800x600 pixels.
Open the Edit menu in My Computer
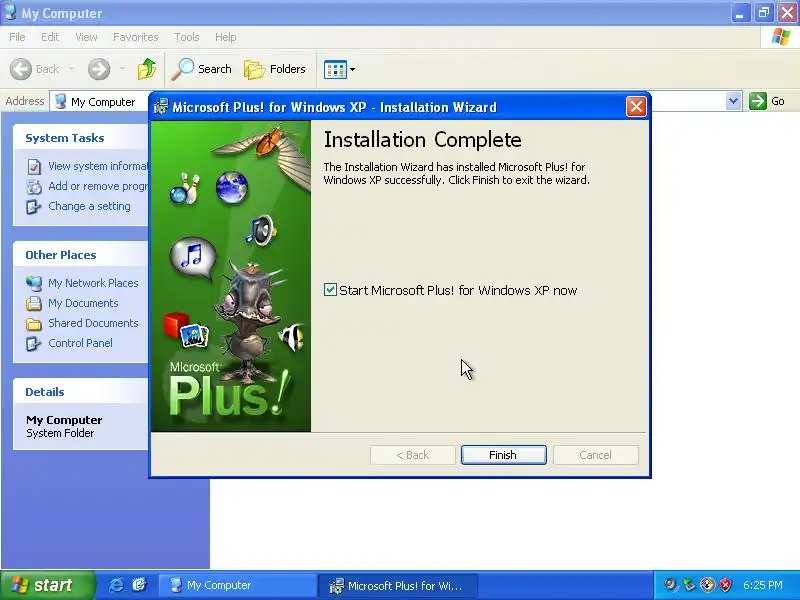tap(50, 37)
